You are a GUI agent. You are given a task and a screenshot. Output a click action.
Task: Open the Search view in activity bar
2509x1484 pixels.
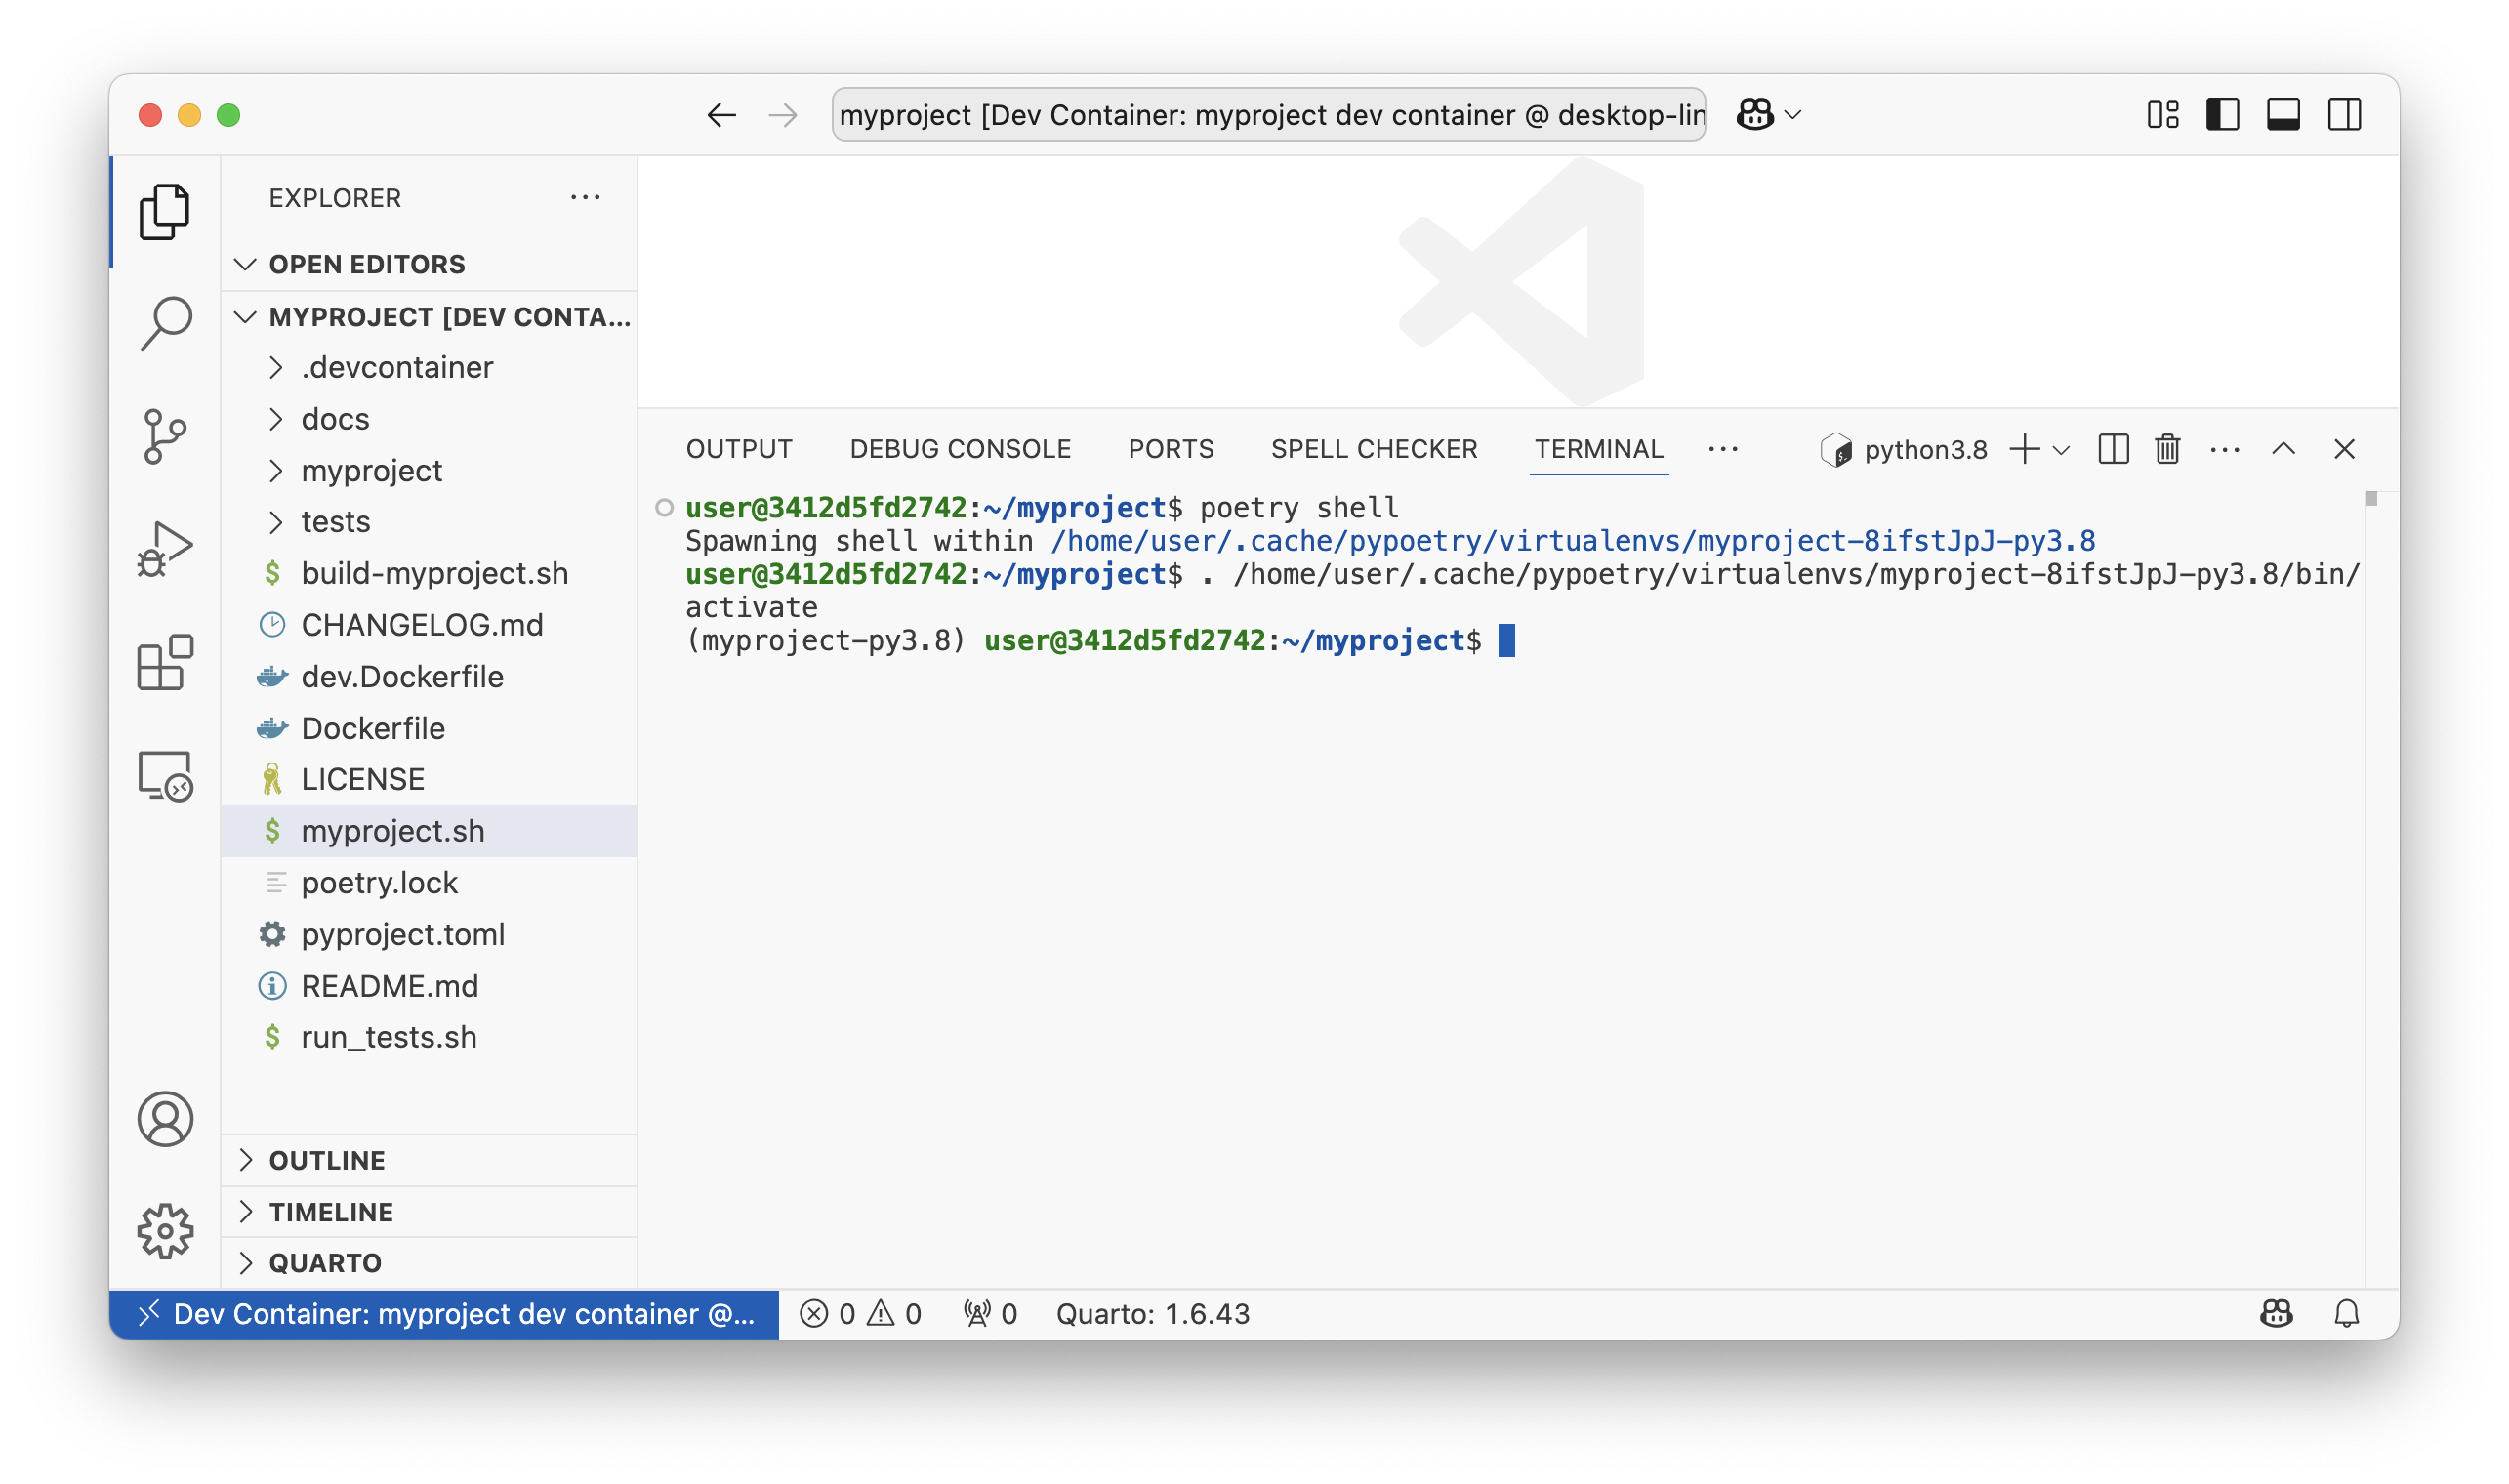[x=165, y=323]
